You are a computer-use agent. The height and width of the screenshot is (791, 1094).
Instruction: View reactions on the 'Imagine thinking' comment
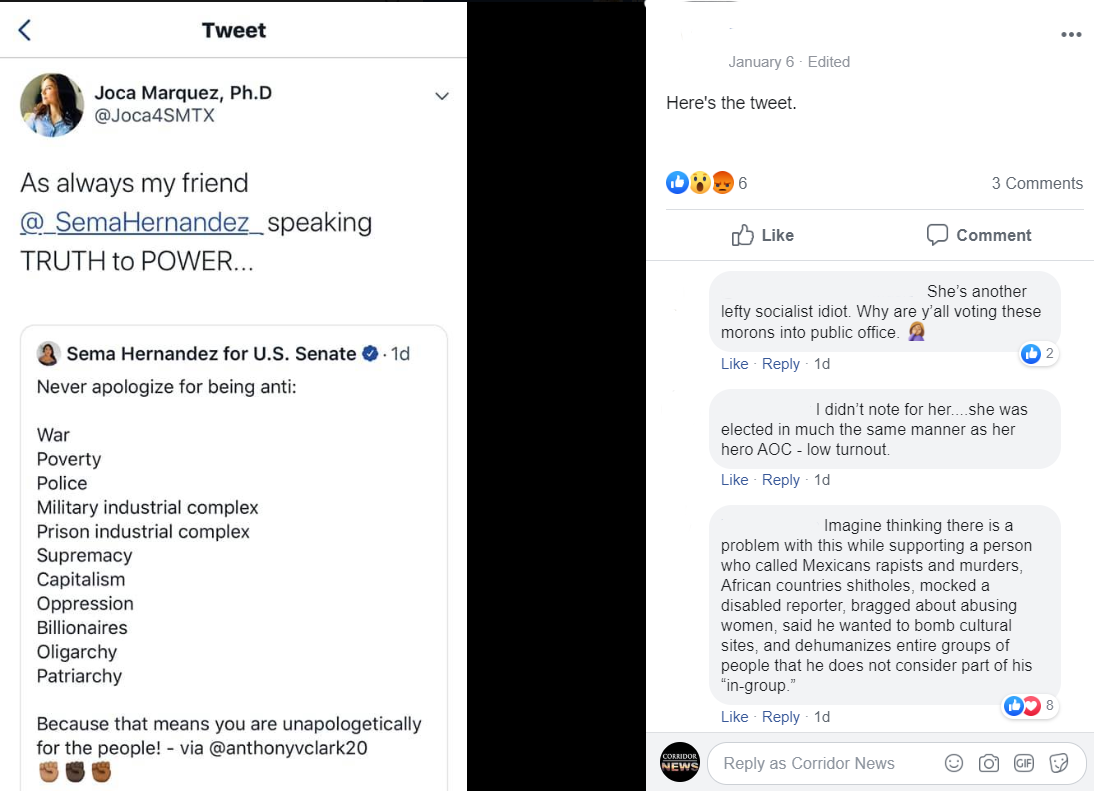(x=1028, y=706)
